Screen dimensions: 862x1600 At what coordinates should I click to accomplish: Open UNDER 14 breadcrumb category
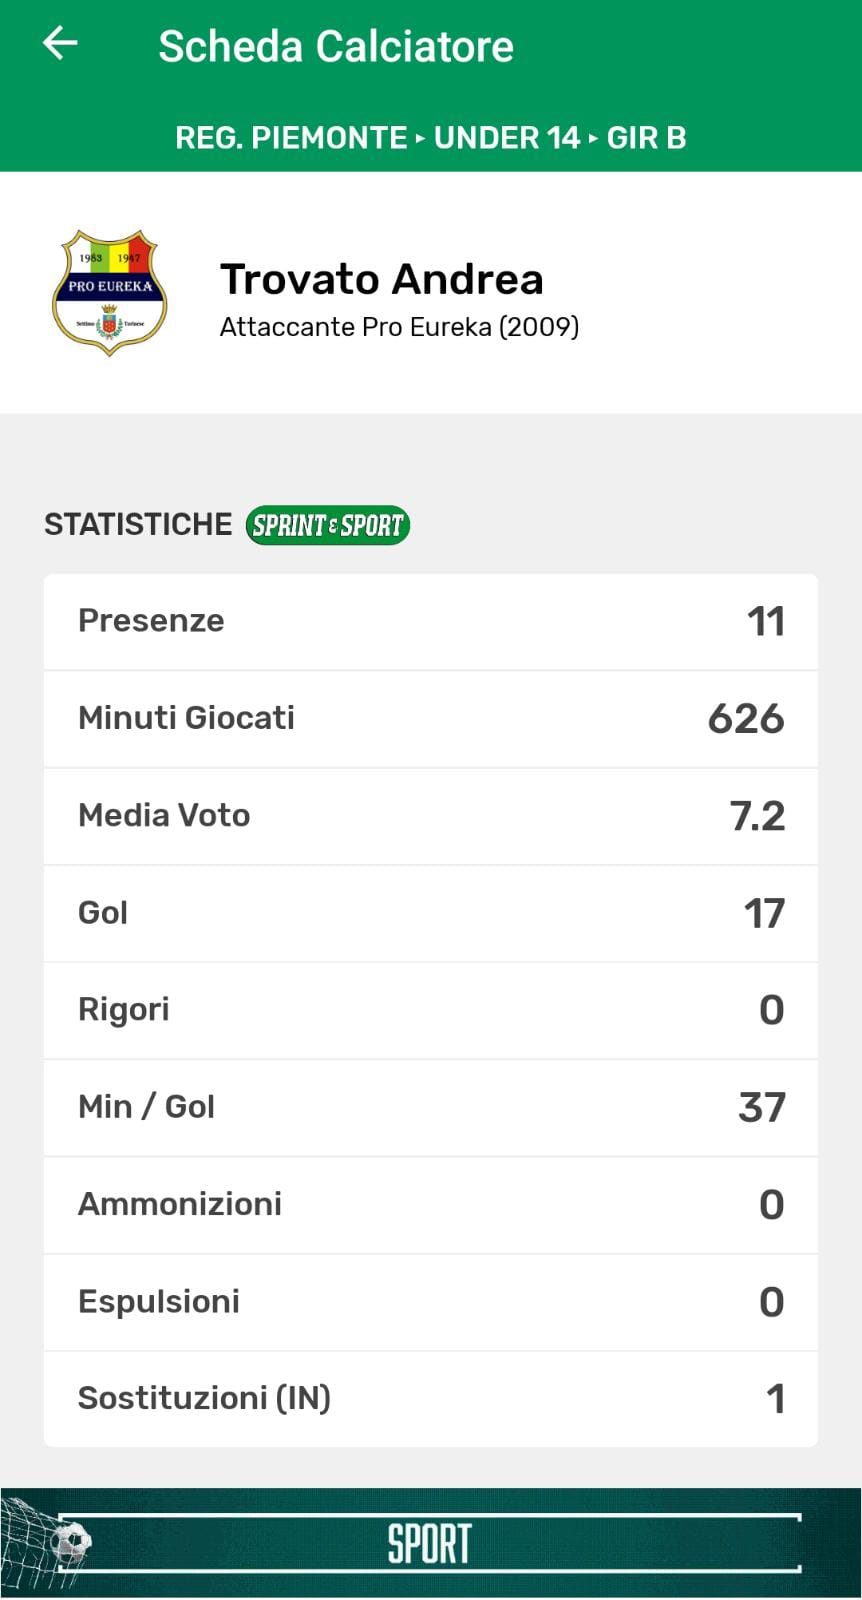click(507, 137)
